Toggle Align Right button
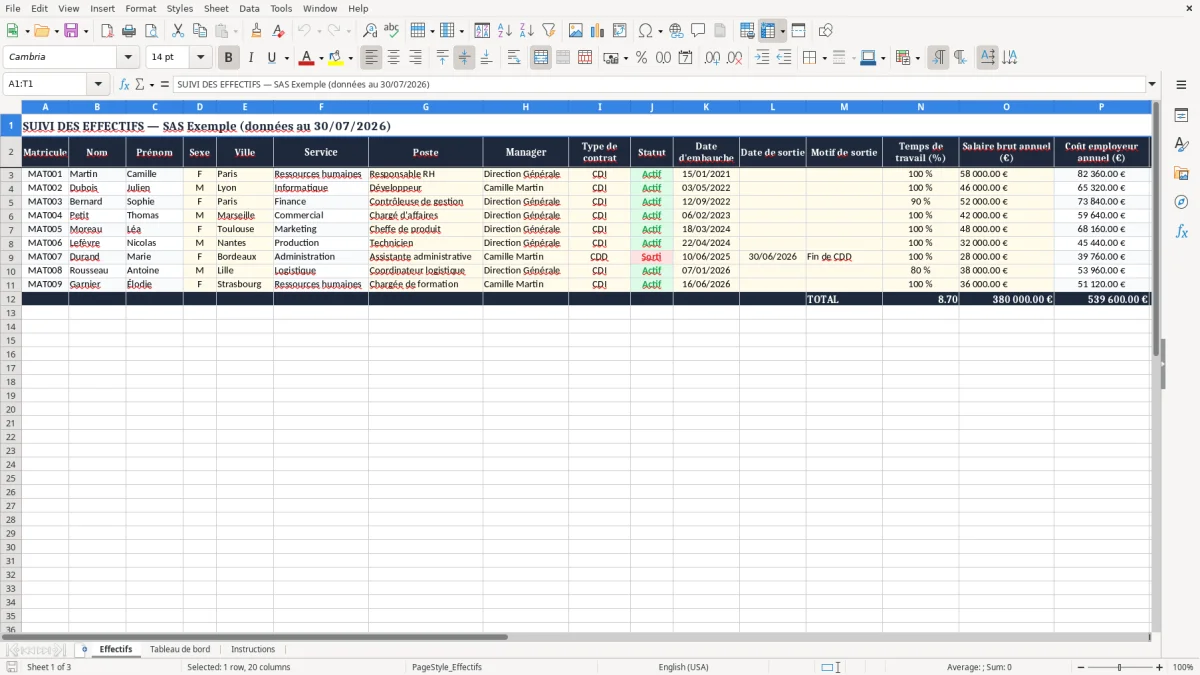 pos(415,58)
